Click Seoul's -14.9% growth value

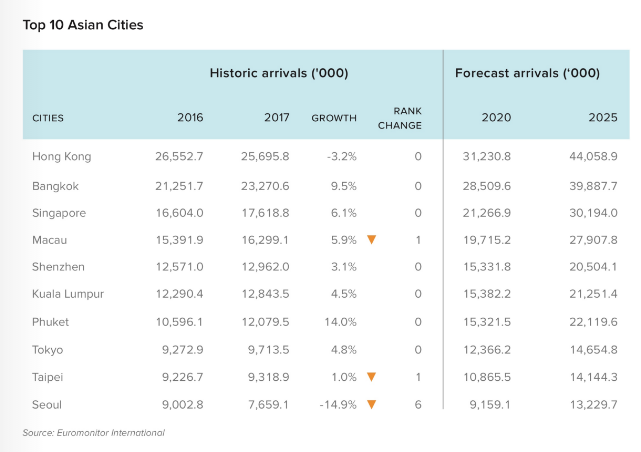pyautogui.click(x=336, y=405)
